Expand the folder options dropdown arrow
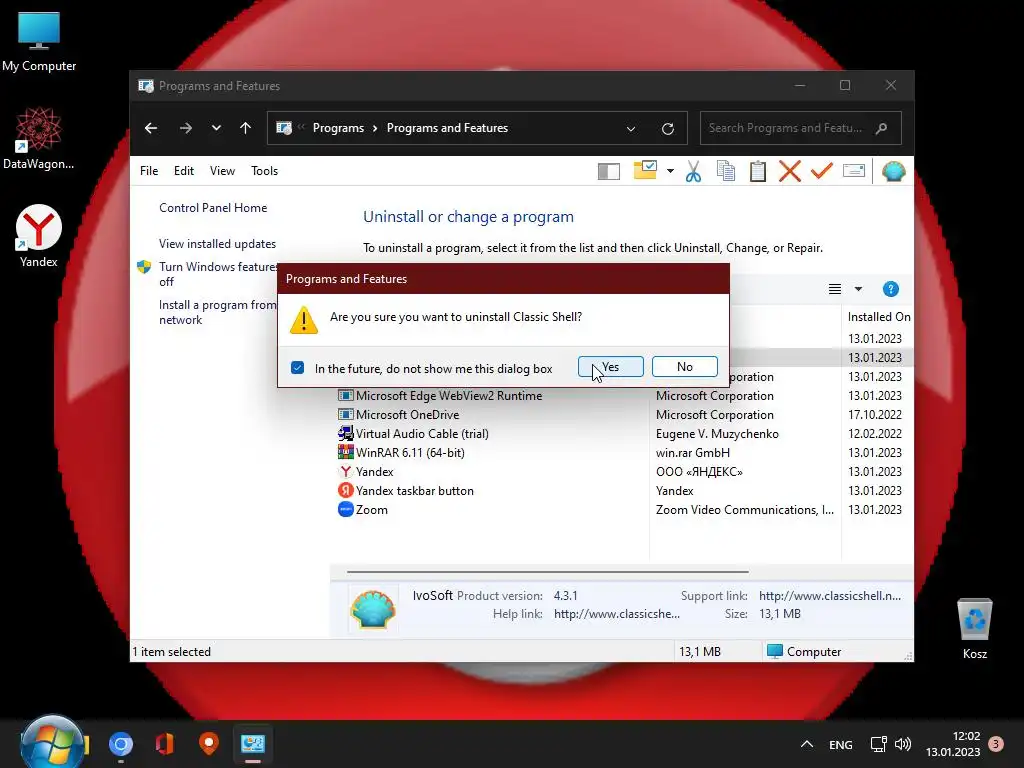1024x768 pixels. 670,171
